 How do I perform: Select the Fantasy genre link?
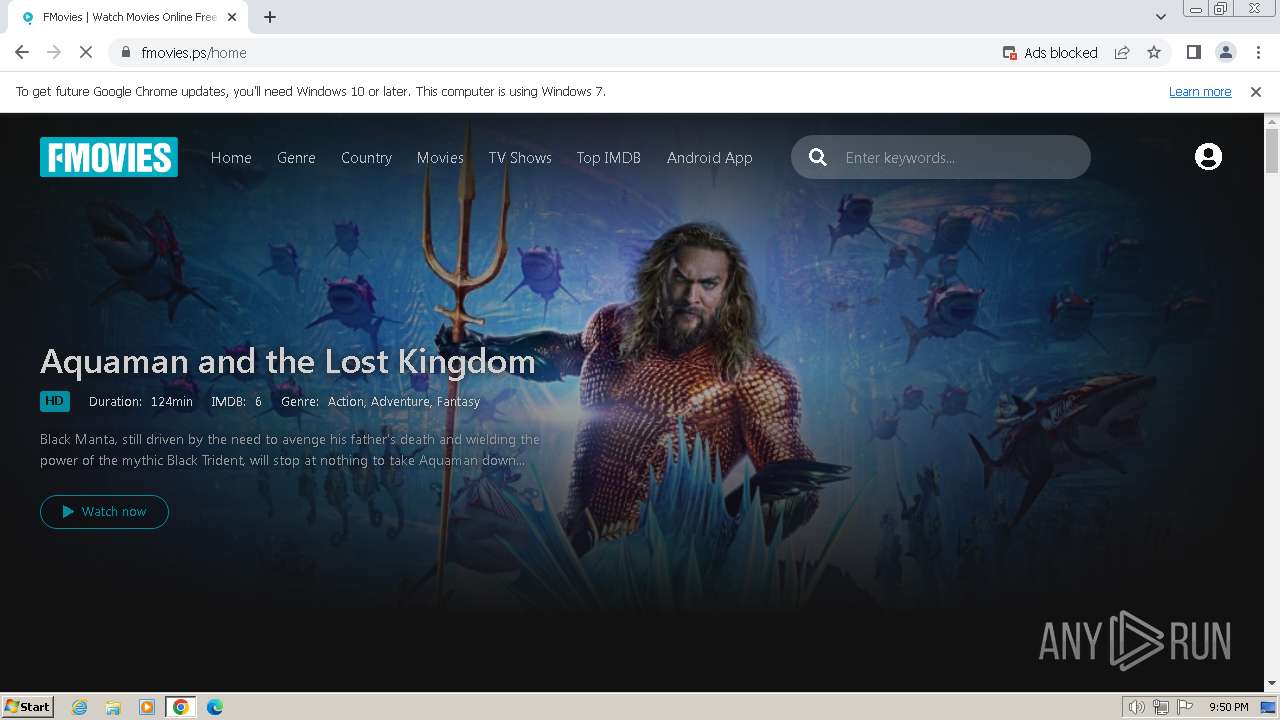pyautogui.click(x=458, y=401)
